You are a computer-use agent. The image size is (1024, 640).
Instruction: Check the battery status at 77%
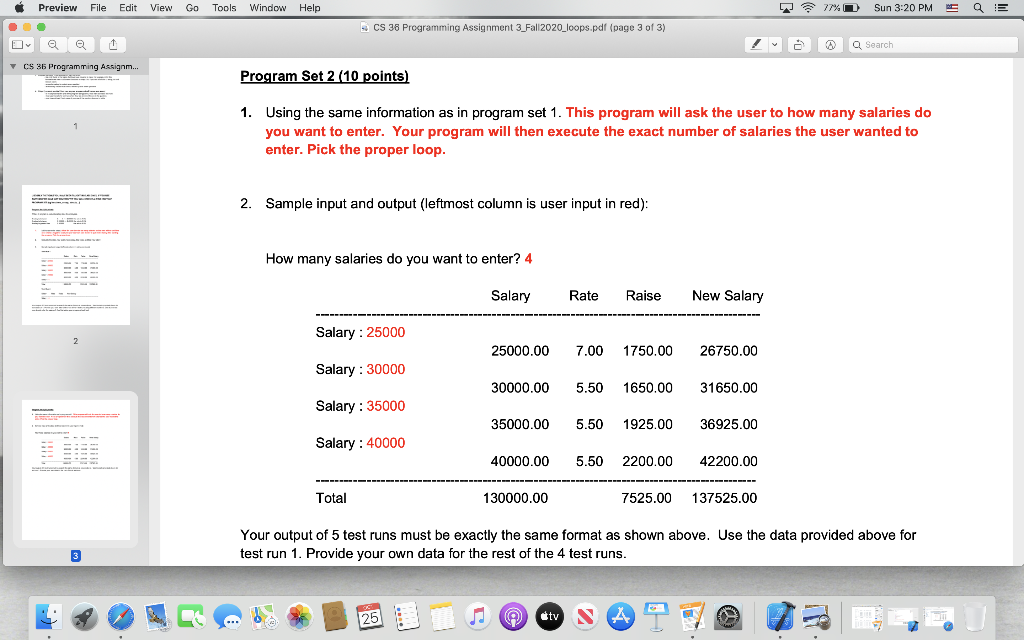pos(841,8)
